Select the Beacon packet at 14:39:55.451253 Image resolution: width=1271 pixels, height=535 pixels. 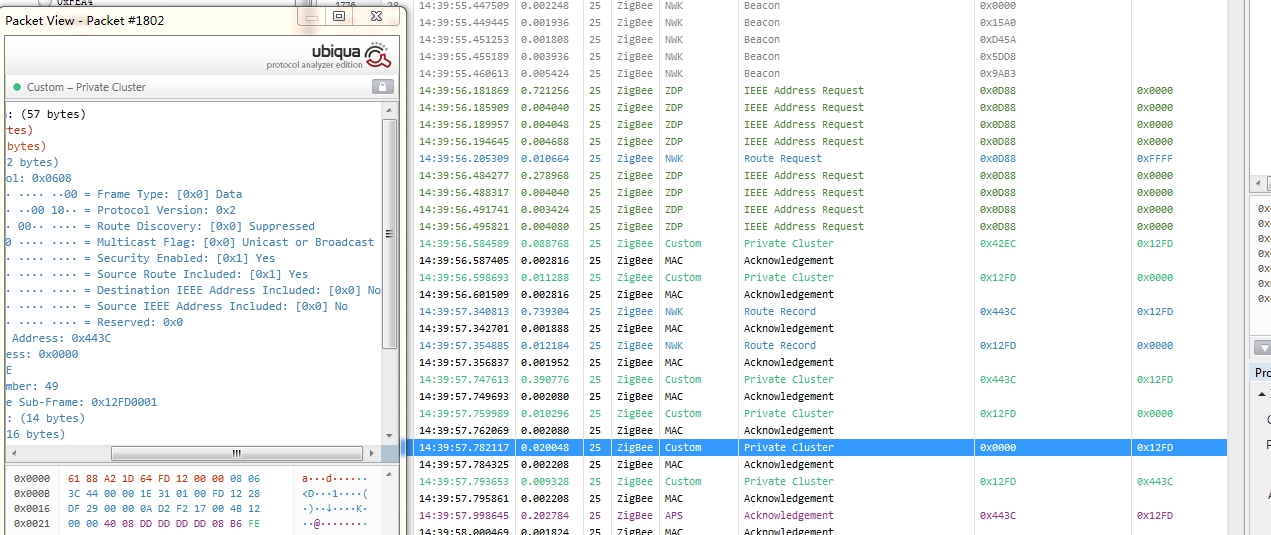pyautogui.click(x=821, y=39)
